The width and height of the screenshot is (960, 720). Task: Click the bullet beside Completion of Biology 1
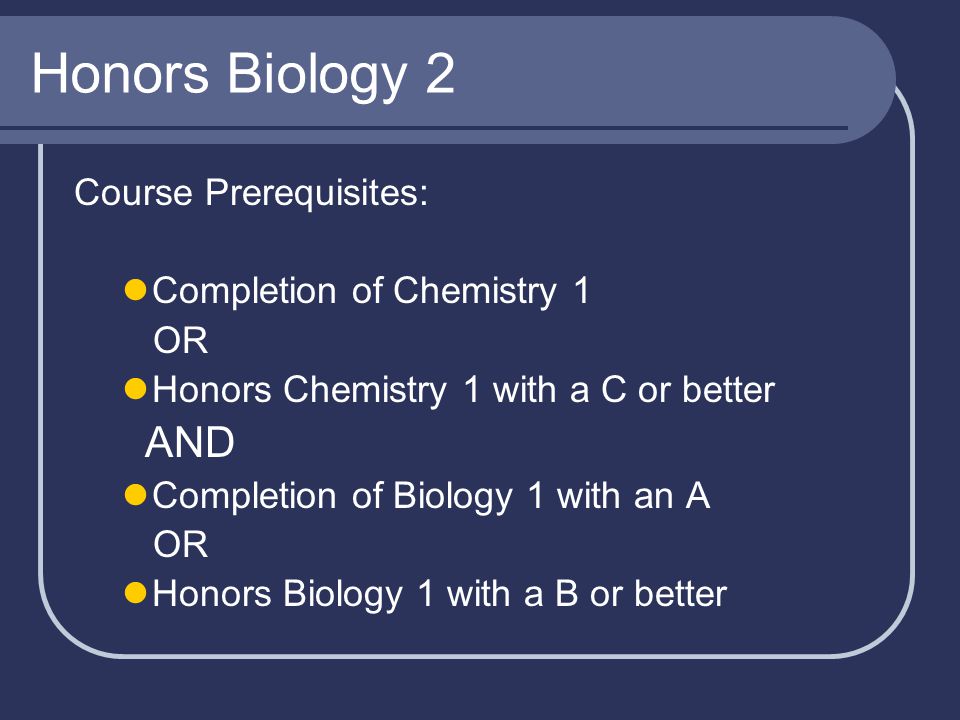pyautogui.click(x=135, y=495)
